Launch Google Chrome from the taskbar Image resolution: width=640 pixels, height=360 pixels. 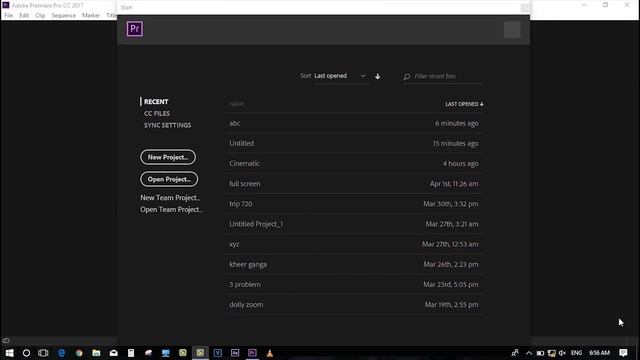[79, 353]
